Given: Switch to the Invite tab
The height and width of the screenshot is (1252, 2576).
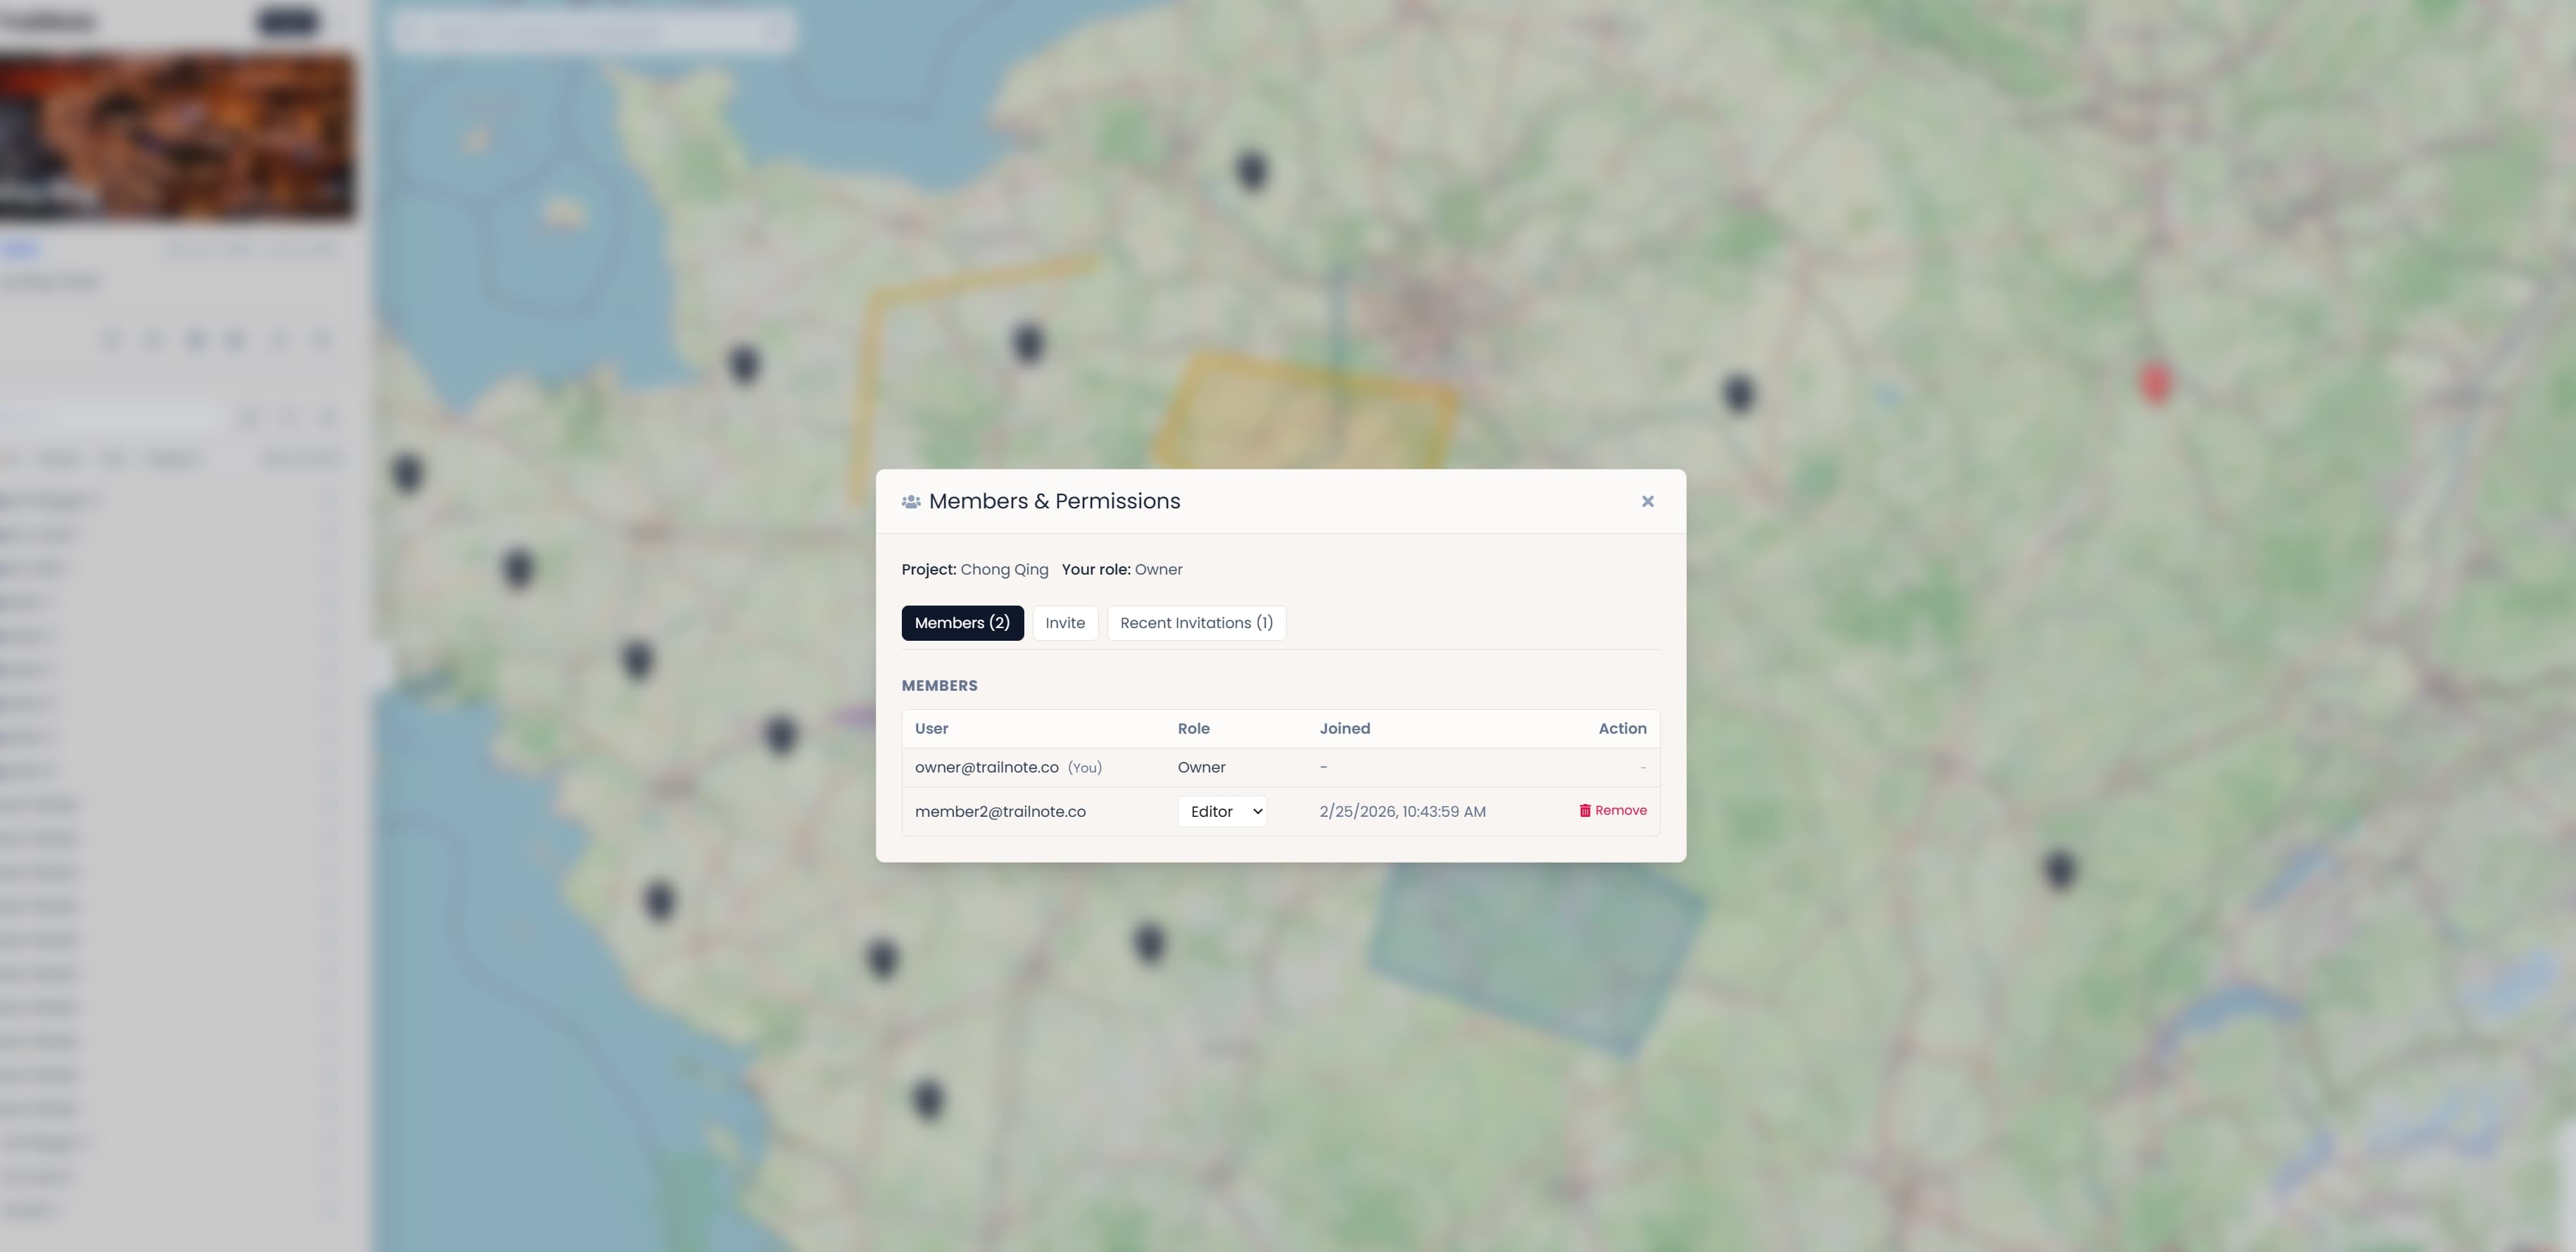Looking at the screenshot, I should click(x=1064, y=623).
